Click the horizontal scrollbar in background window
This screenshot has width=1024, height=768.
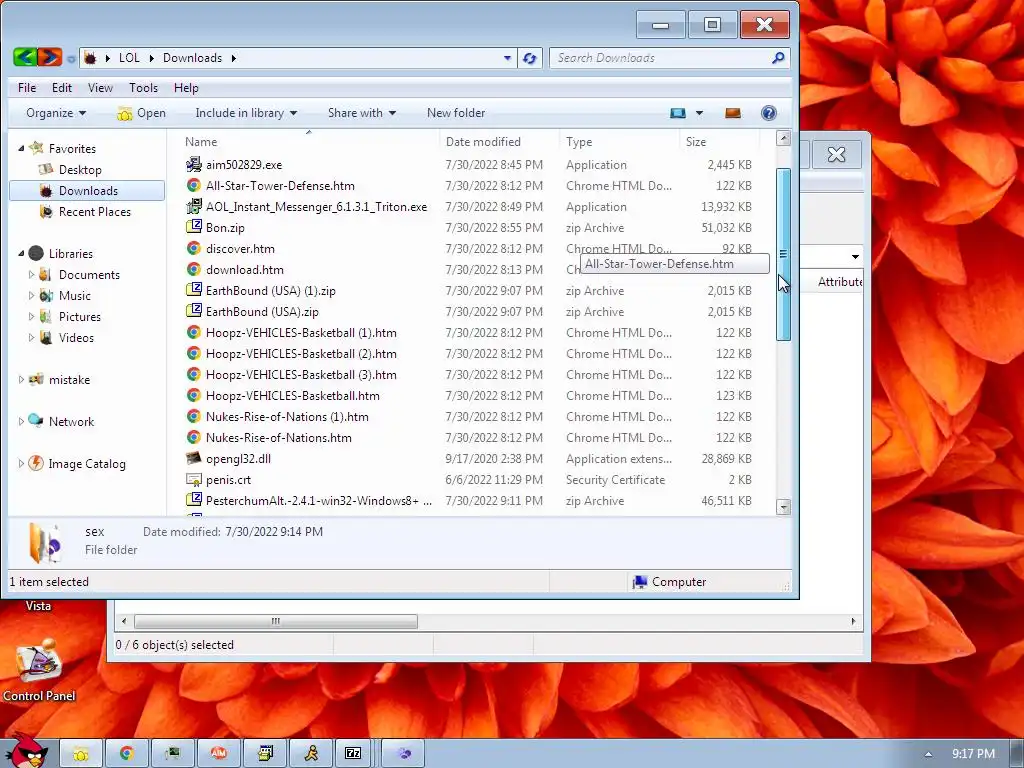tap(276, 621)
